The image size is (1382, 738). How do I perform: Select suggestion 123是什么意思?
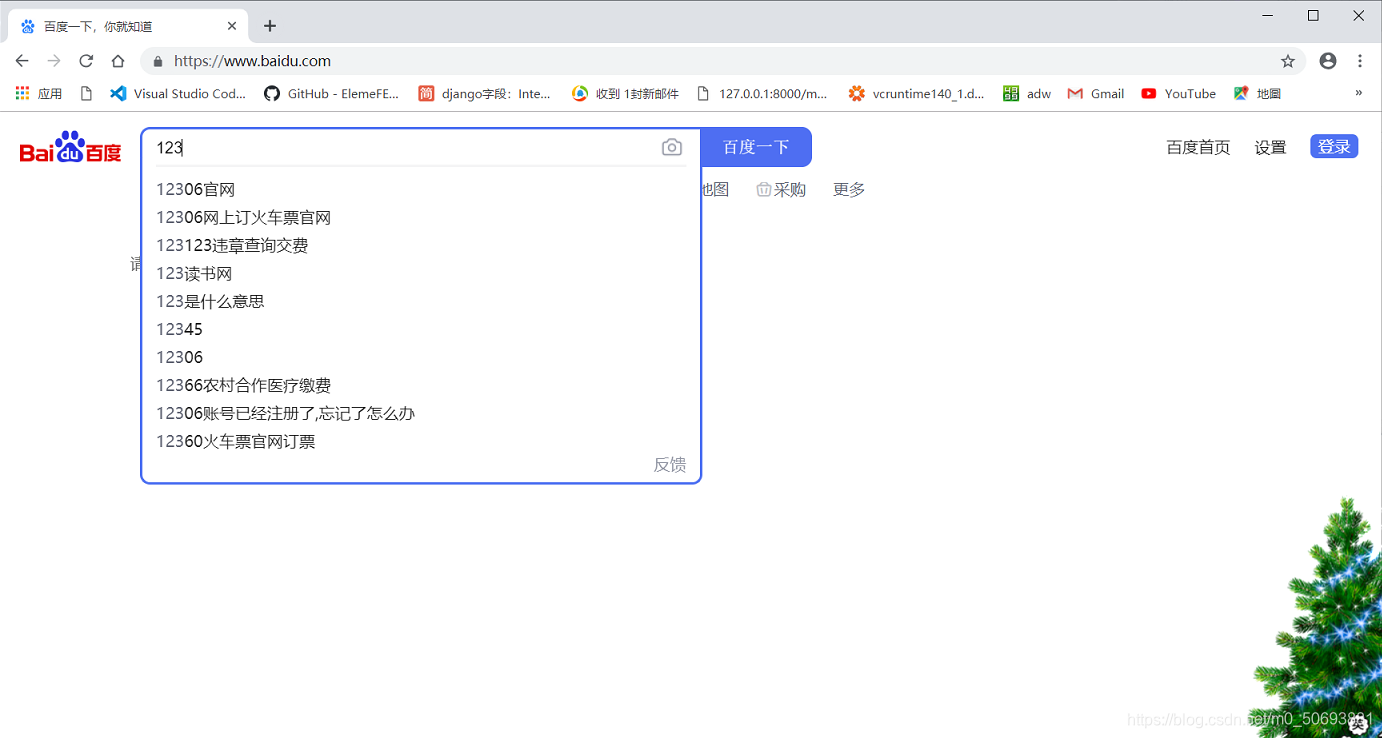pyautogui.click(x=420, y=301)
